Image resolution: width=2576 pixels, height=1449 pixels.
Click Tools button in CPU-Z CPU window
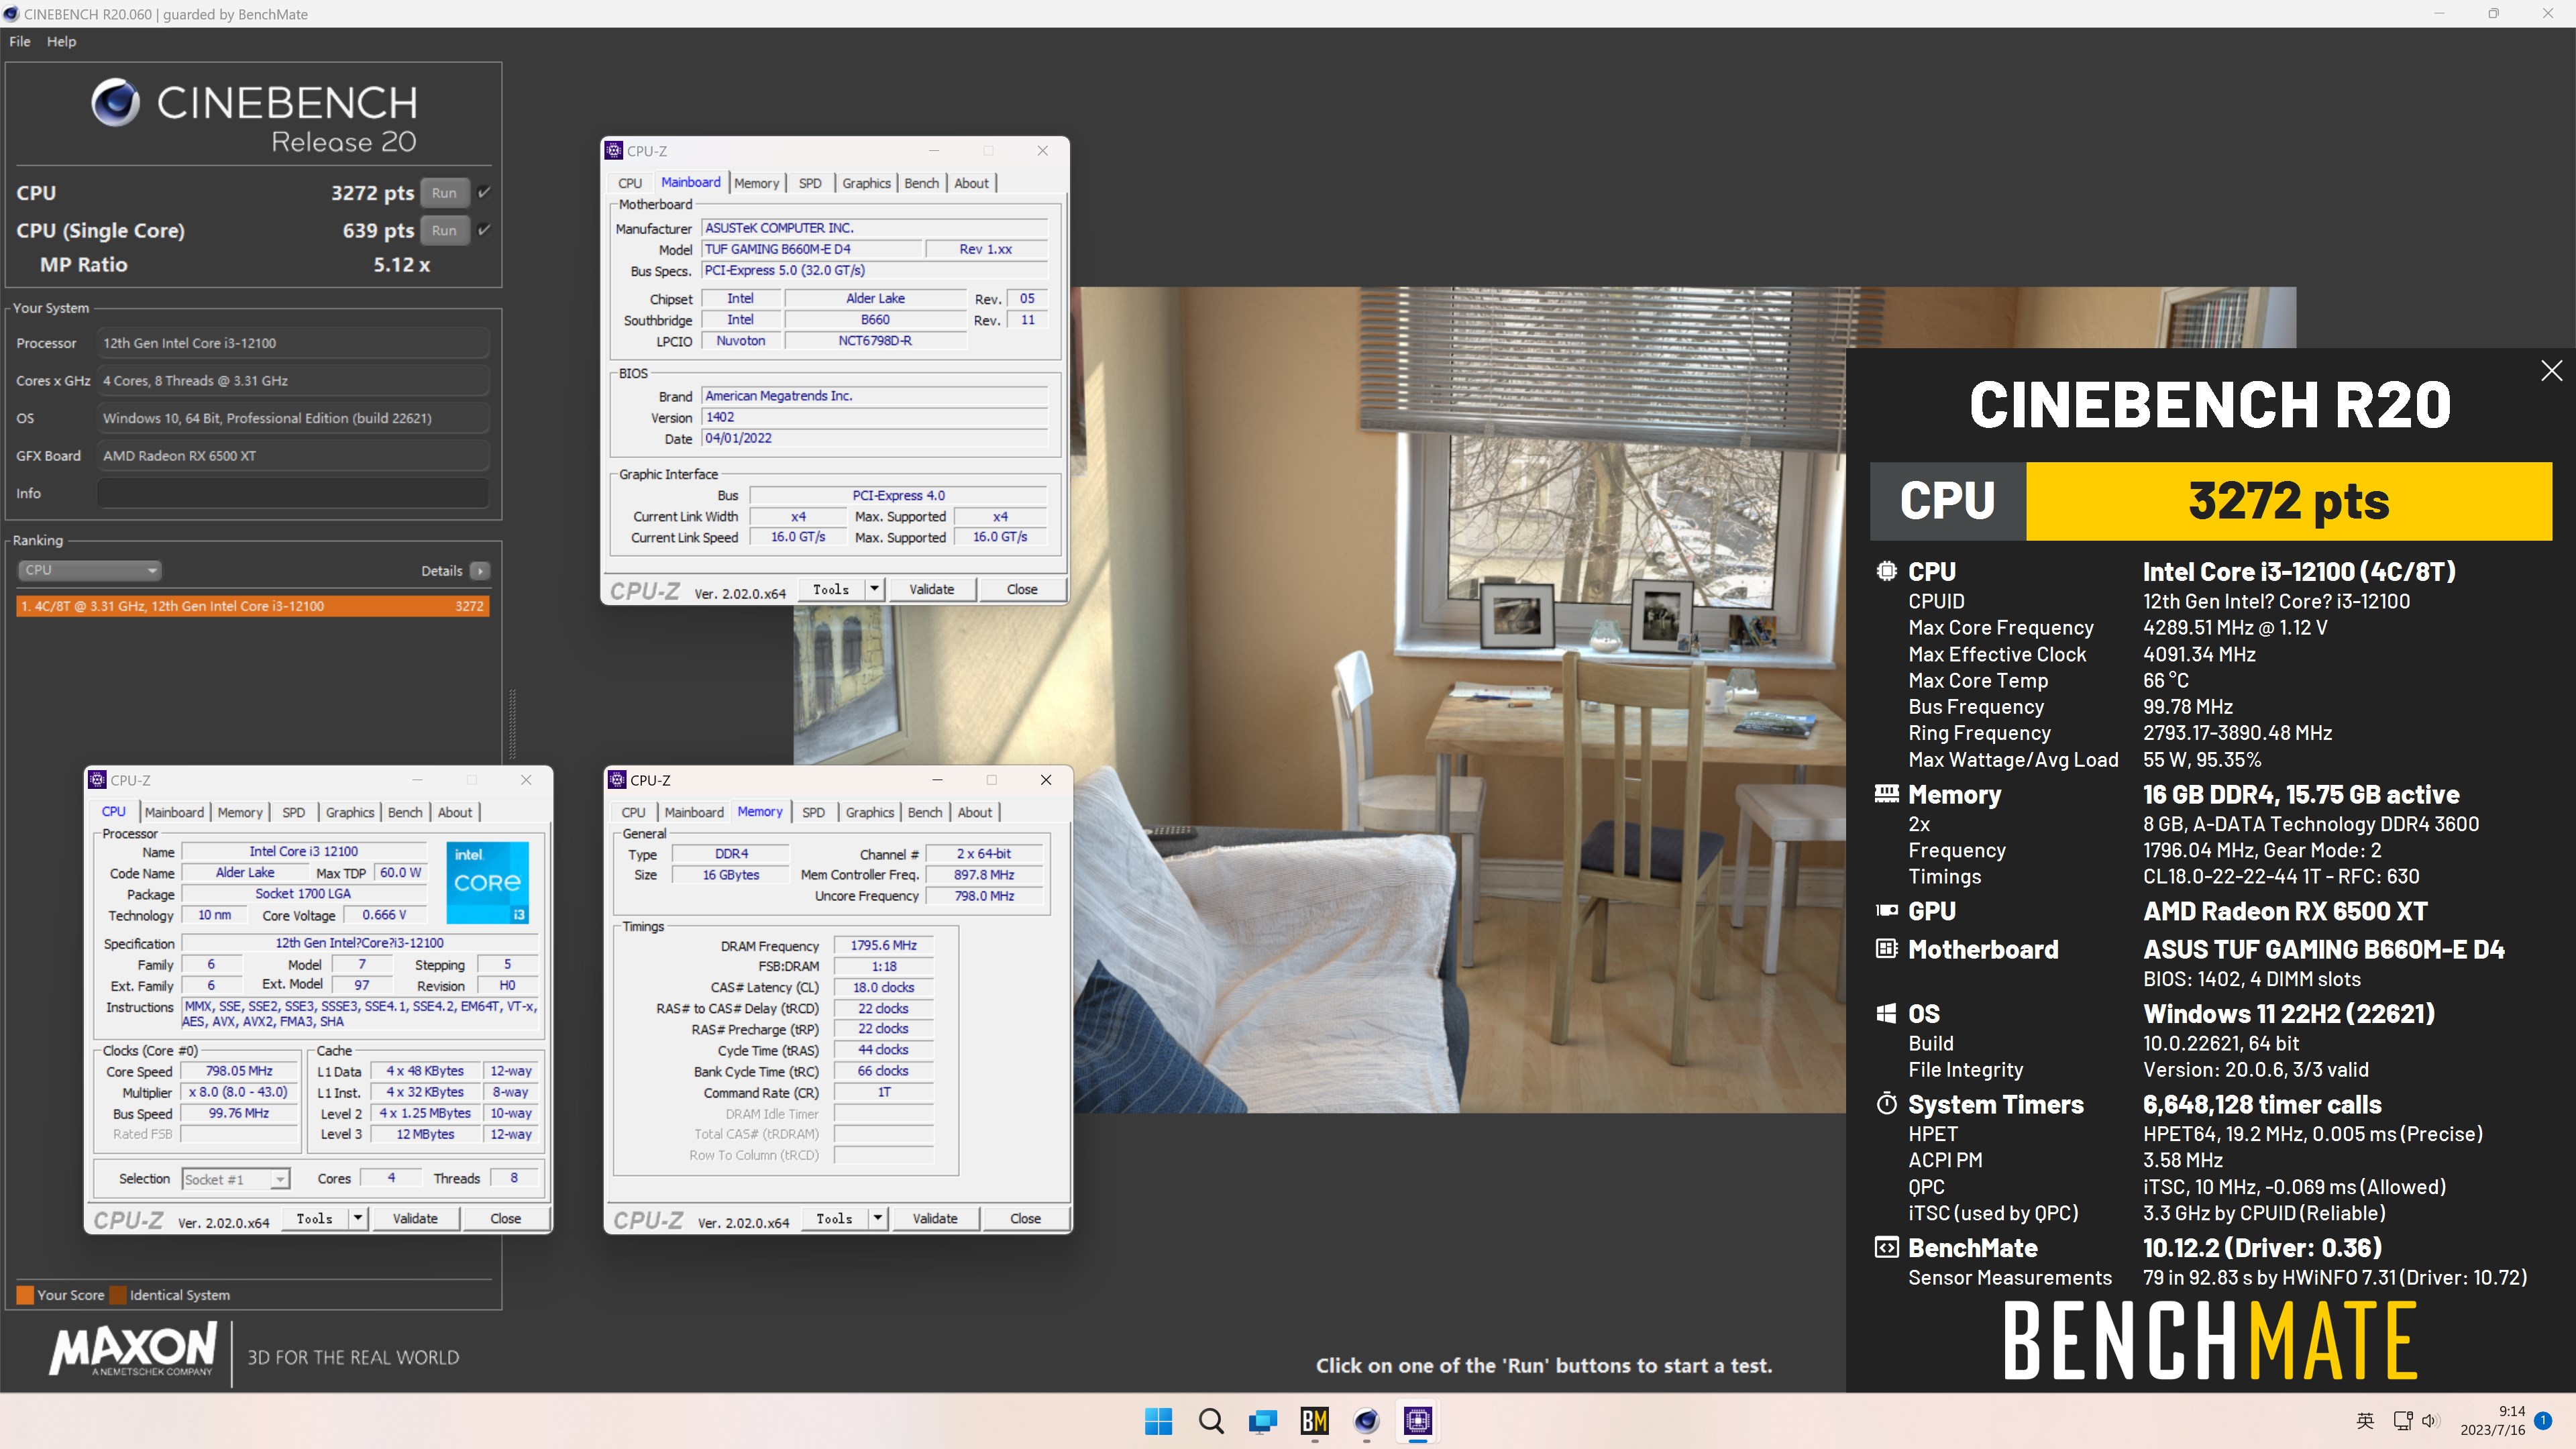click(x=314, y=1218)
